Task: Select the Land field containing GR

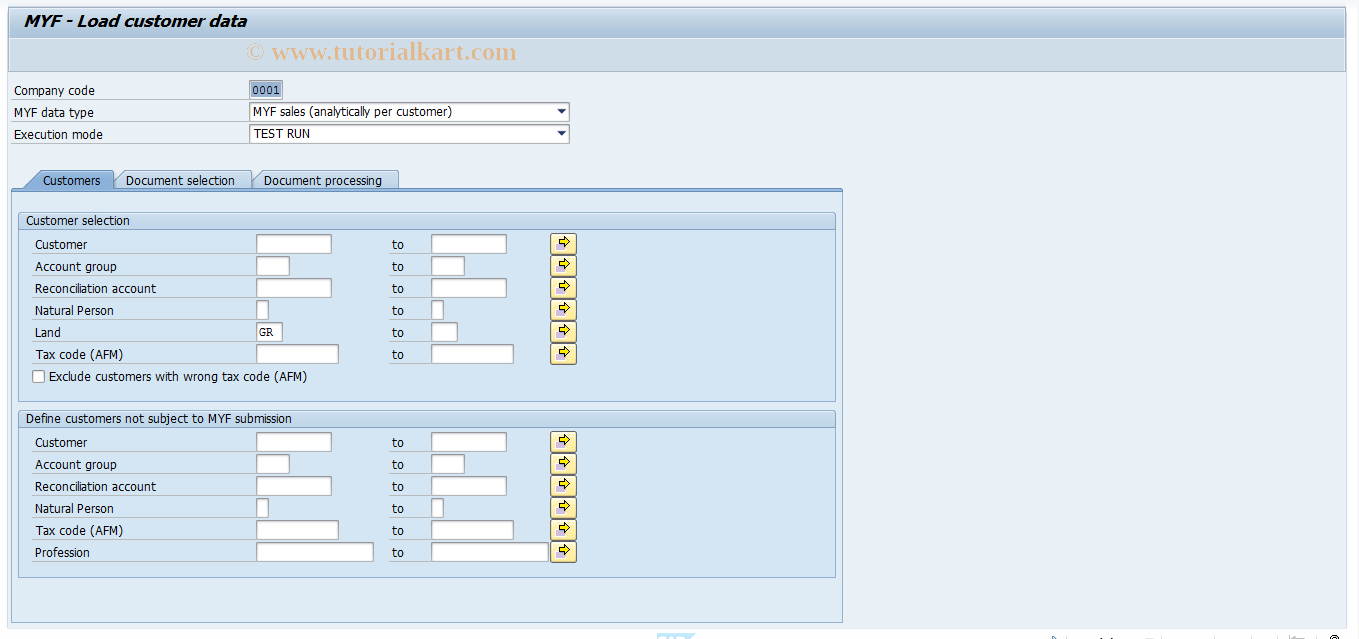Action: pos(270,332)
